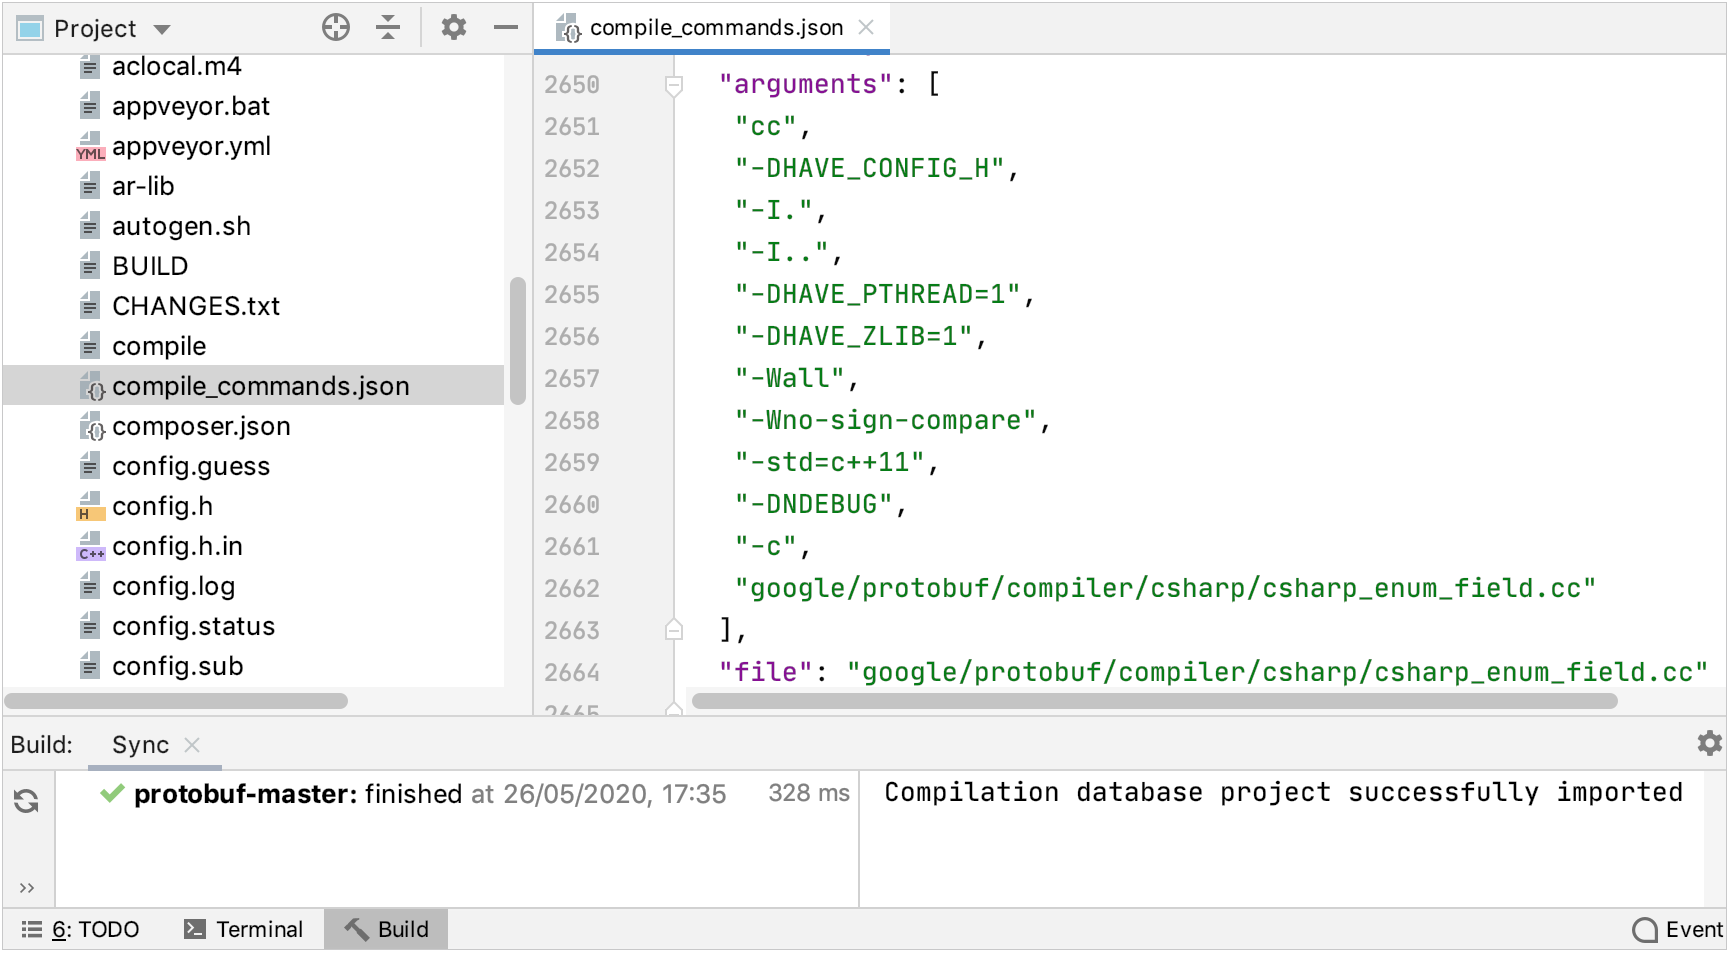Select the compile file in tree

[x=159, y=346]
